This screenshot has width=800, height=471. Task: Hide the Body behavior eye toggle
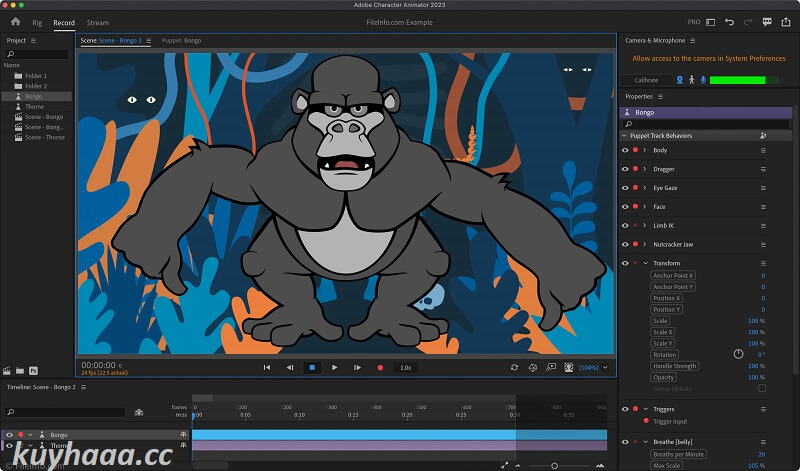[x=625, y=151]
